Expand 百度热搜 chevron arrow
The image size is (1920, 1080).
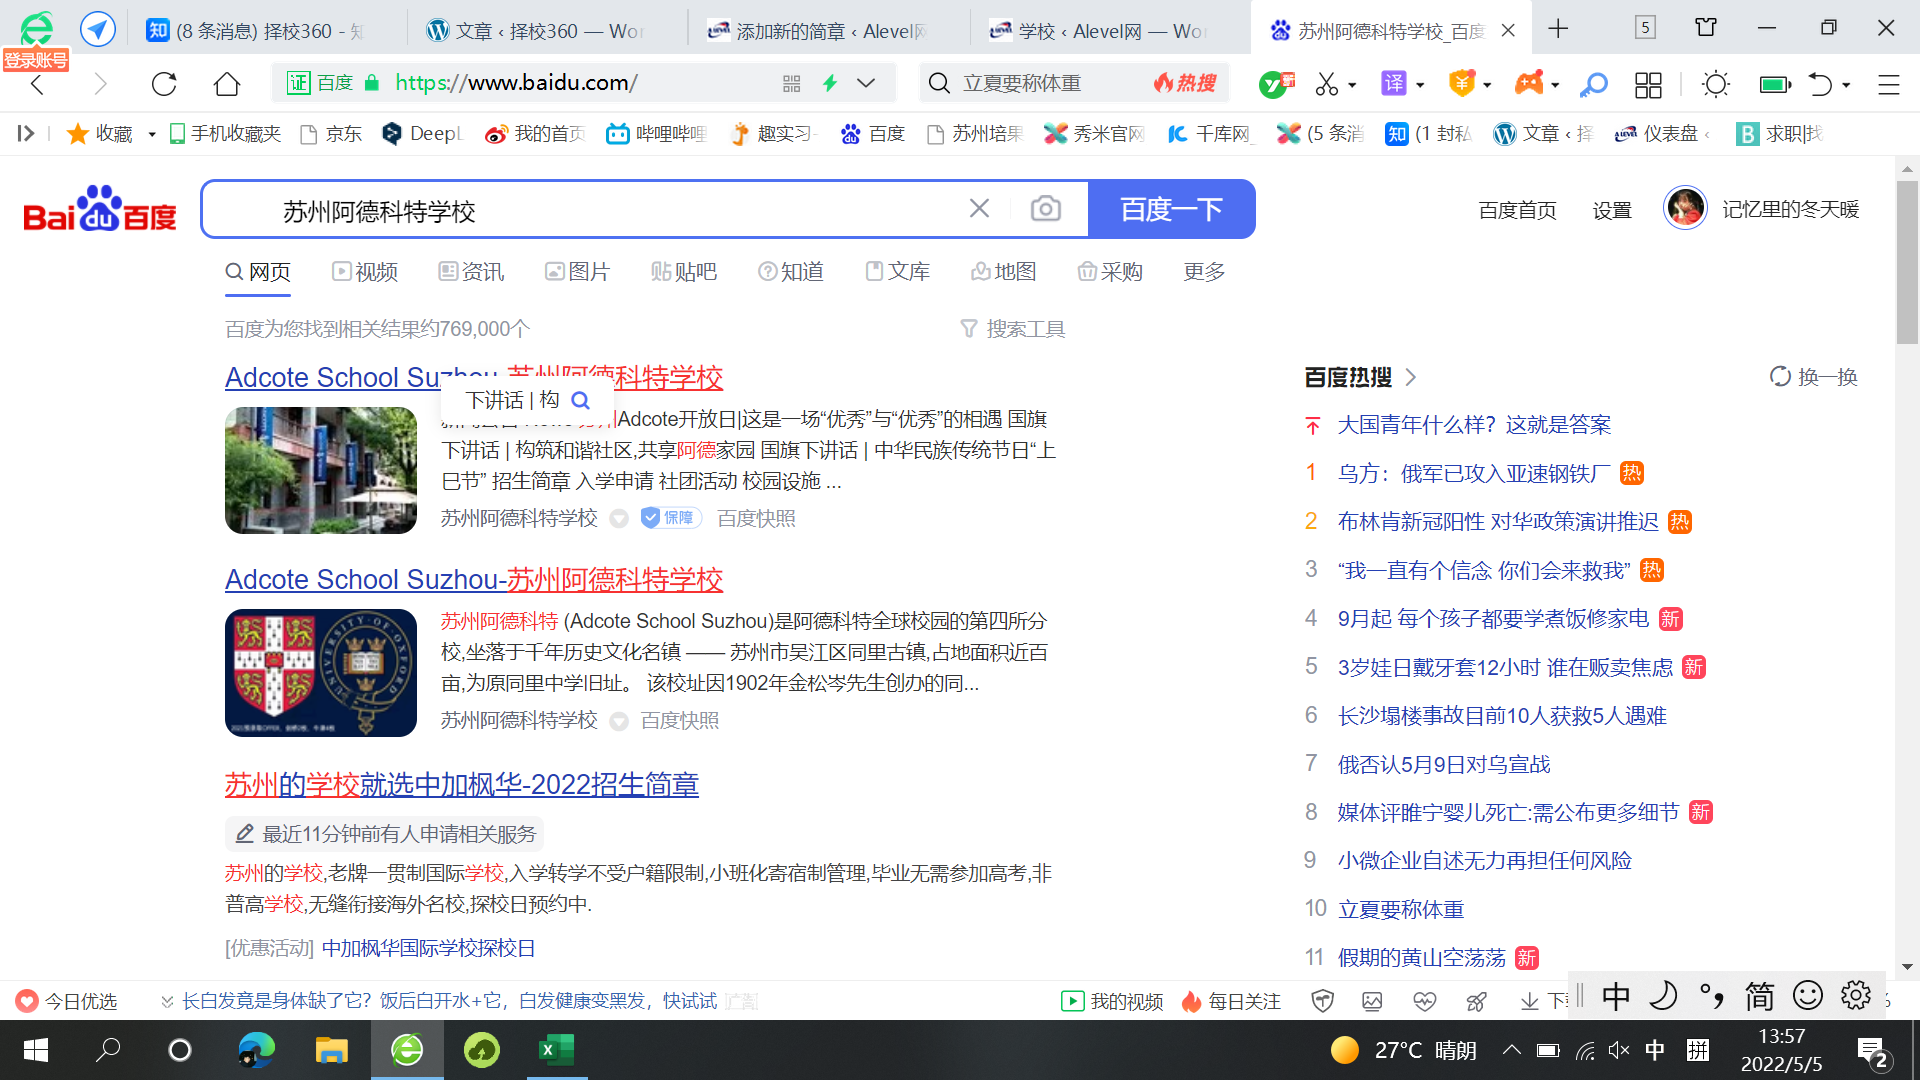click(x=1411, y=377)
